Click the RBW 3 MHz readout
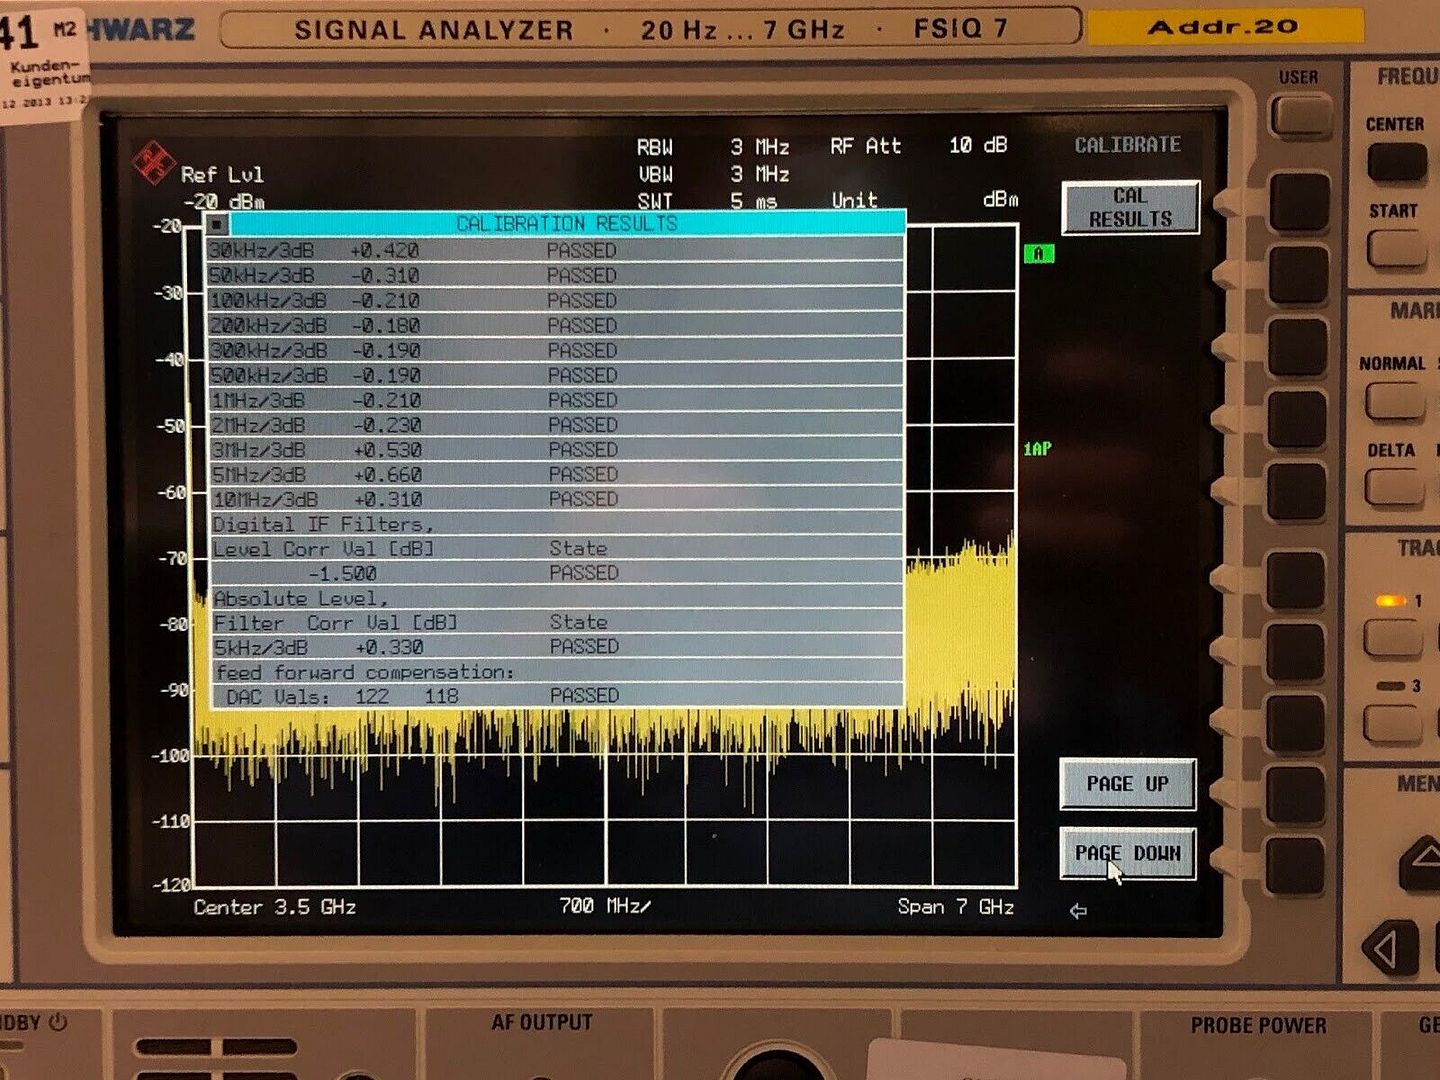The width and height of the screenshot is (1440, 1080). 714,147
